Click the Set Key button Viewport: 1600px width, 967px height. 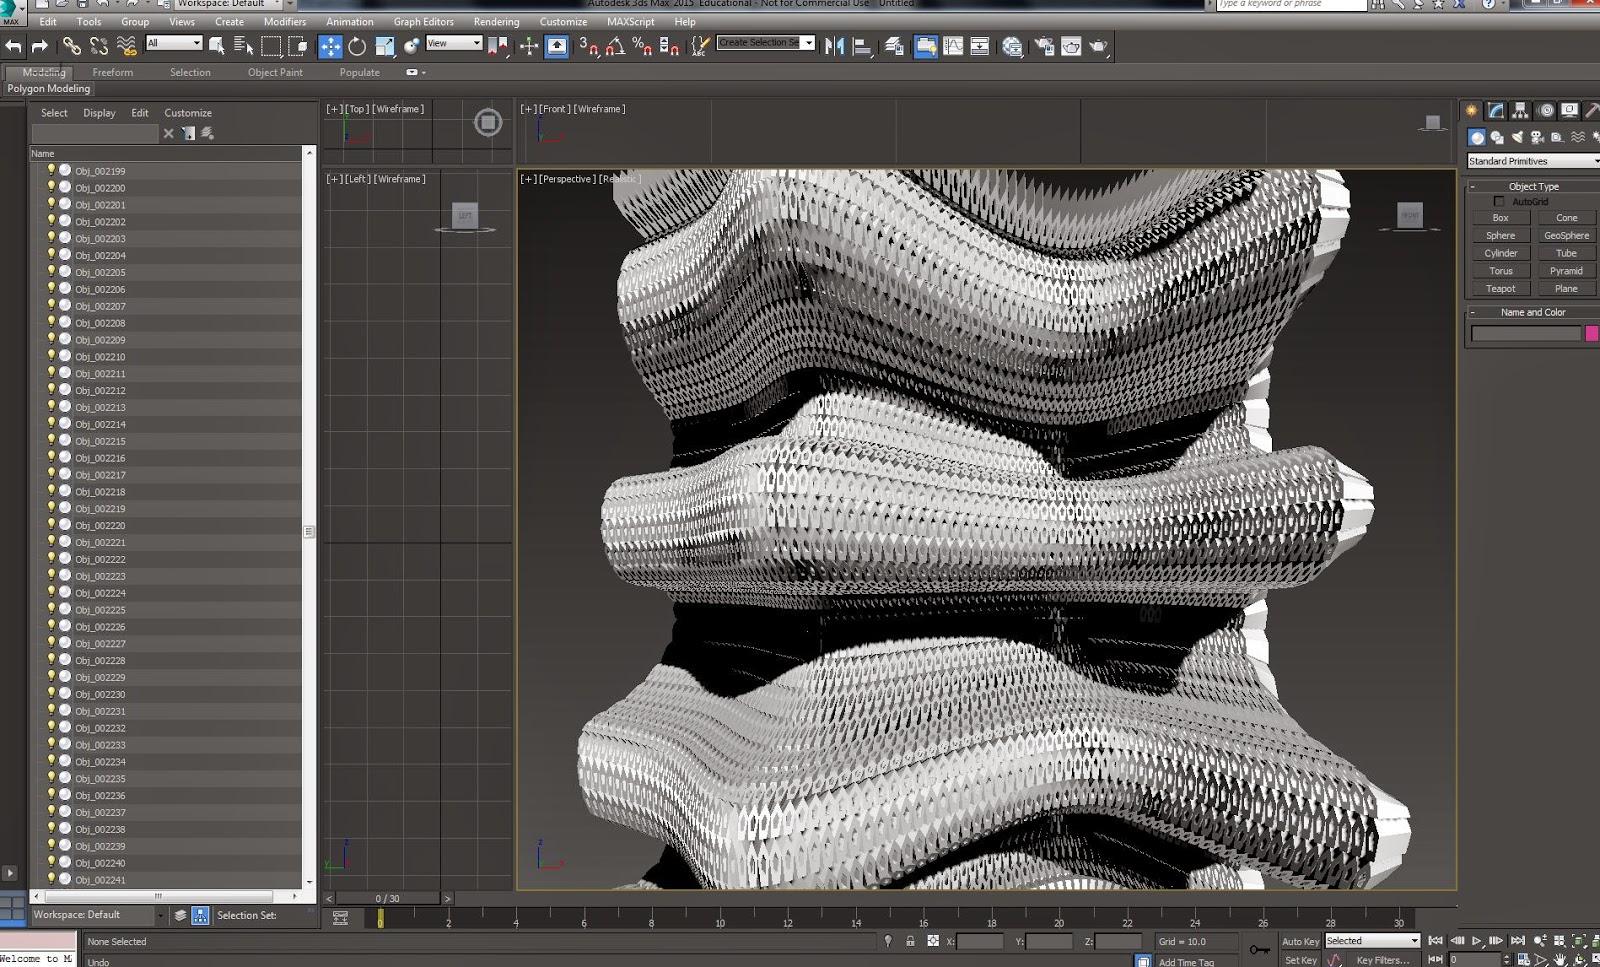(1300, 960)
